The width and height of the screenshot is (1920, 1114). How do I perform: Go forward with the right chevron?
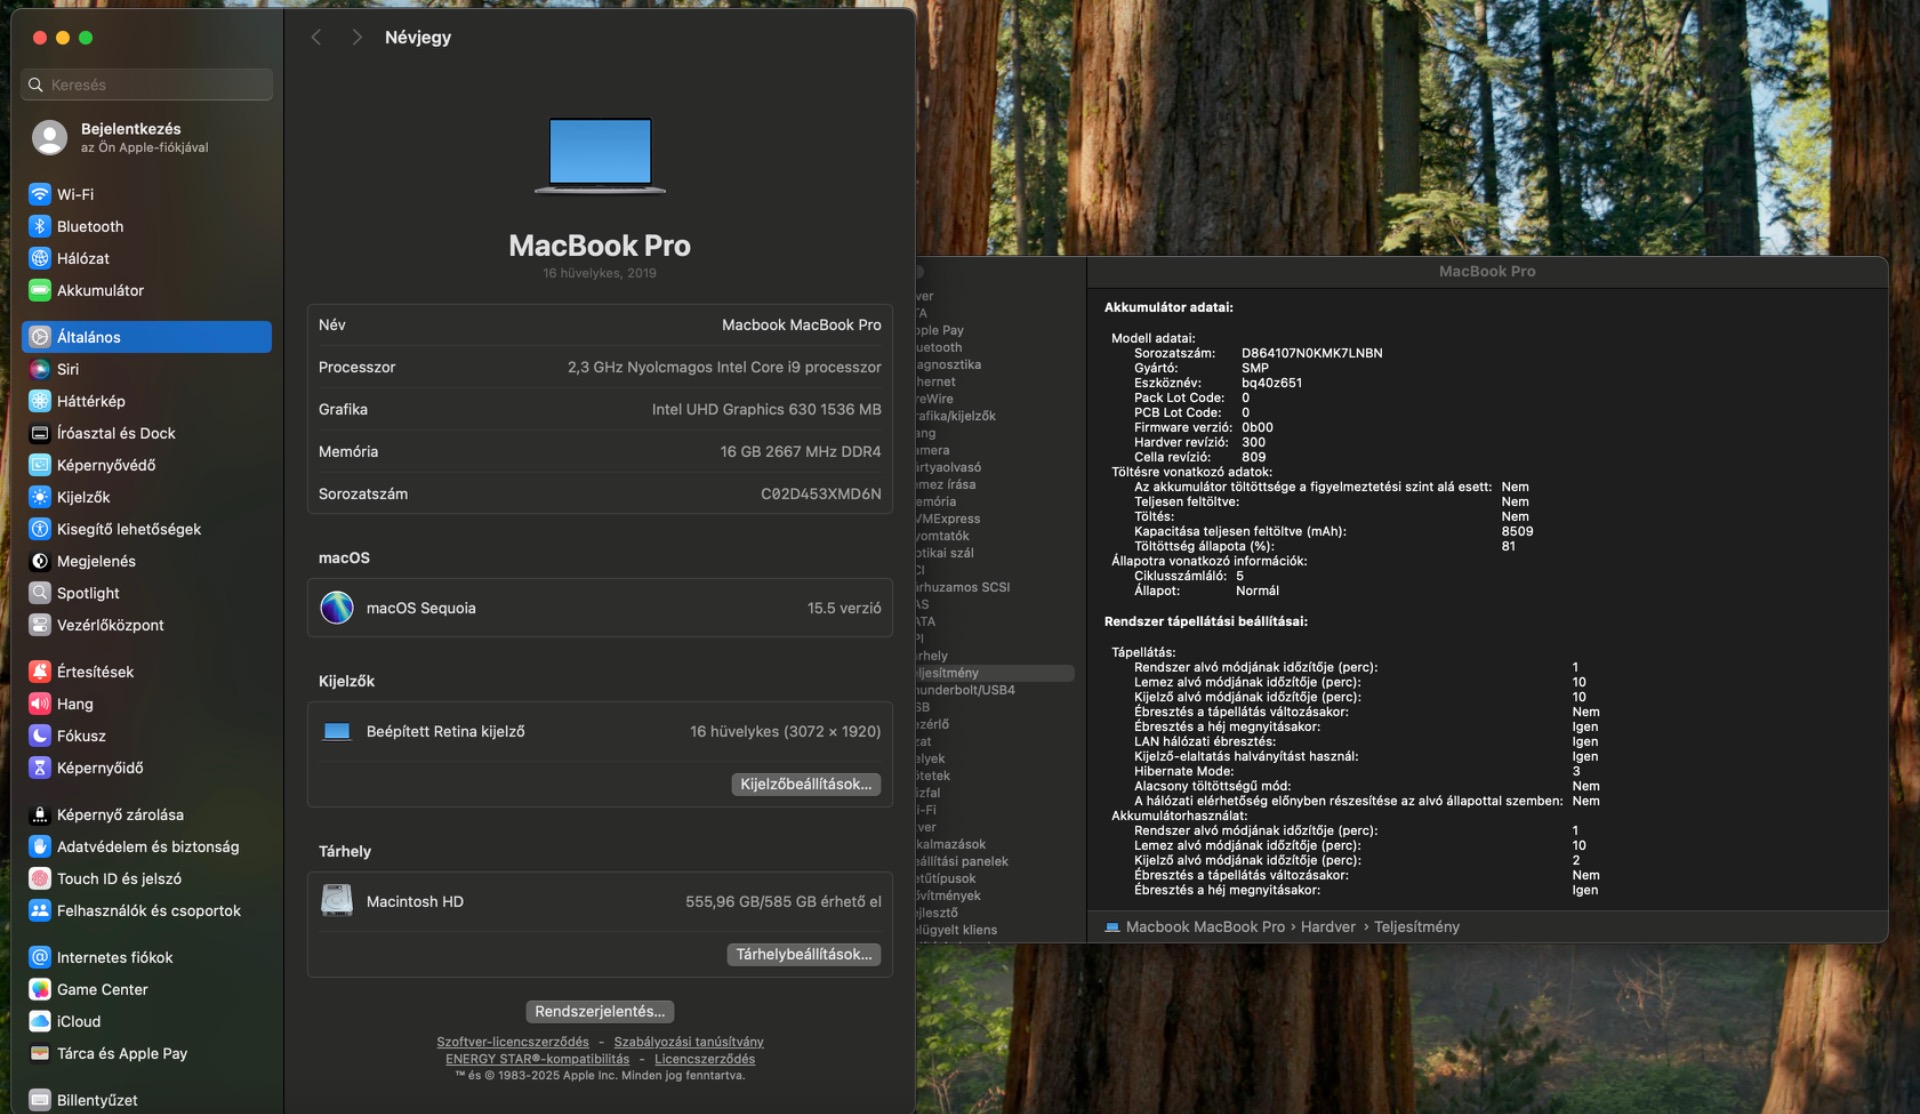[x=356, y=37]
